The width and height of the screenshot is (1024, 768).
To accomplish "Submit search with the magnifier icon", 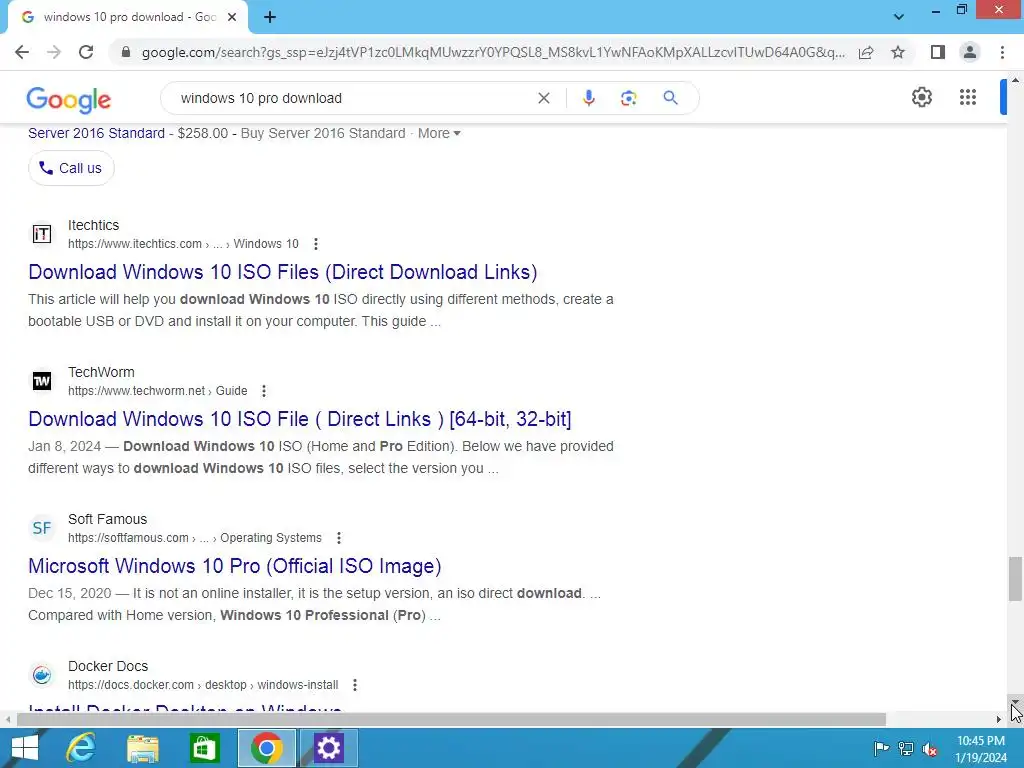I will [x=670, y=98].
